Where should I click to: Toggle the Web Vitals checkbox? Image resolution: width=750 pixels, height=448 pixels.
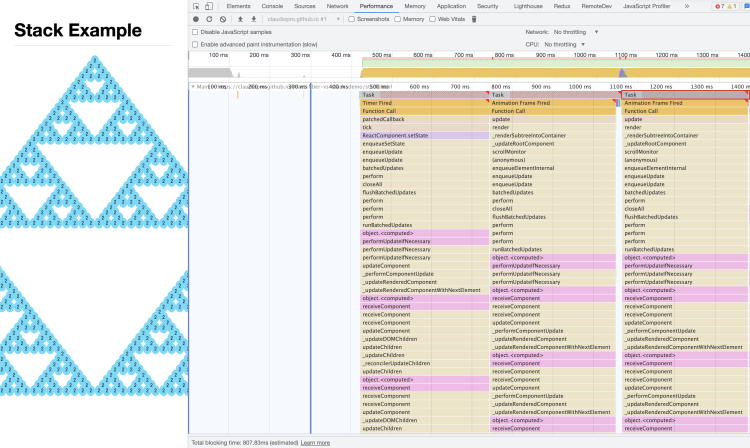click(432, 19)
